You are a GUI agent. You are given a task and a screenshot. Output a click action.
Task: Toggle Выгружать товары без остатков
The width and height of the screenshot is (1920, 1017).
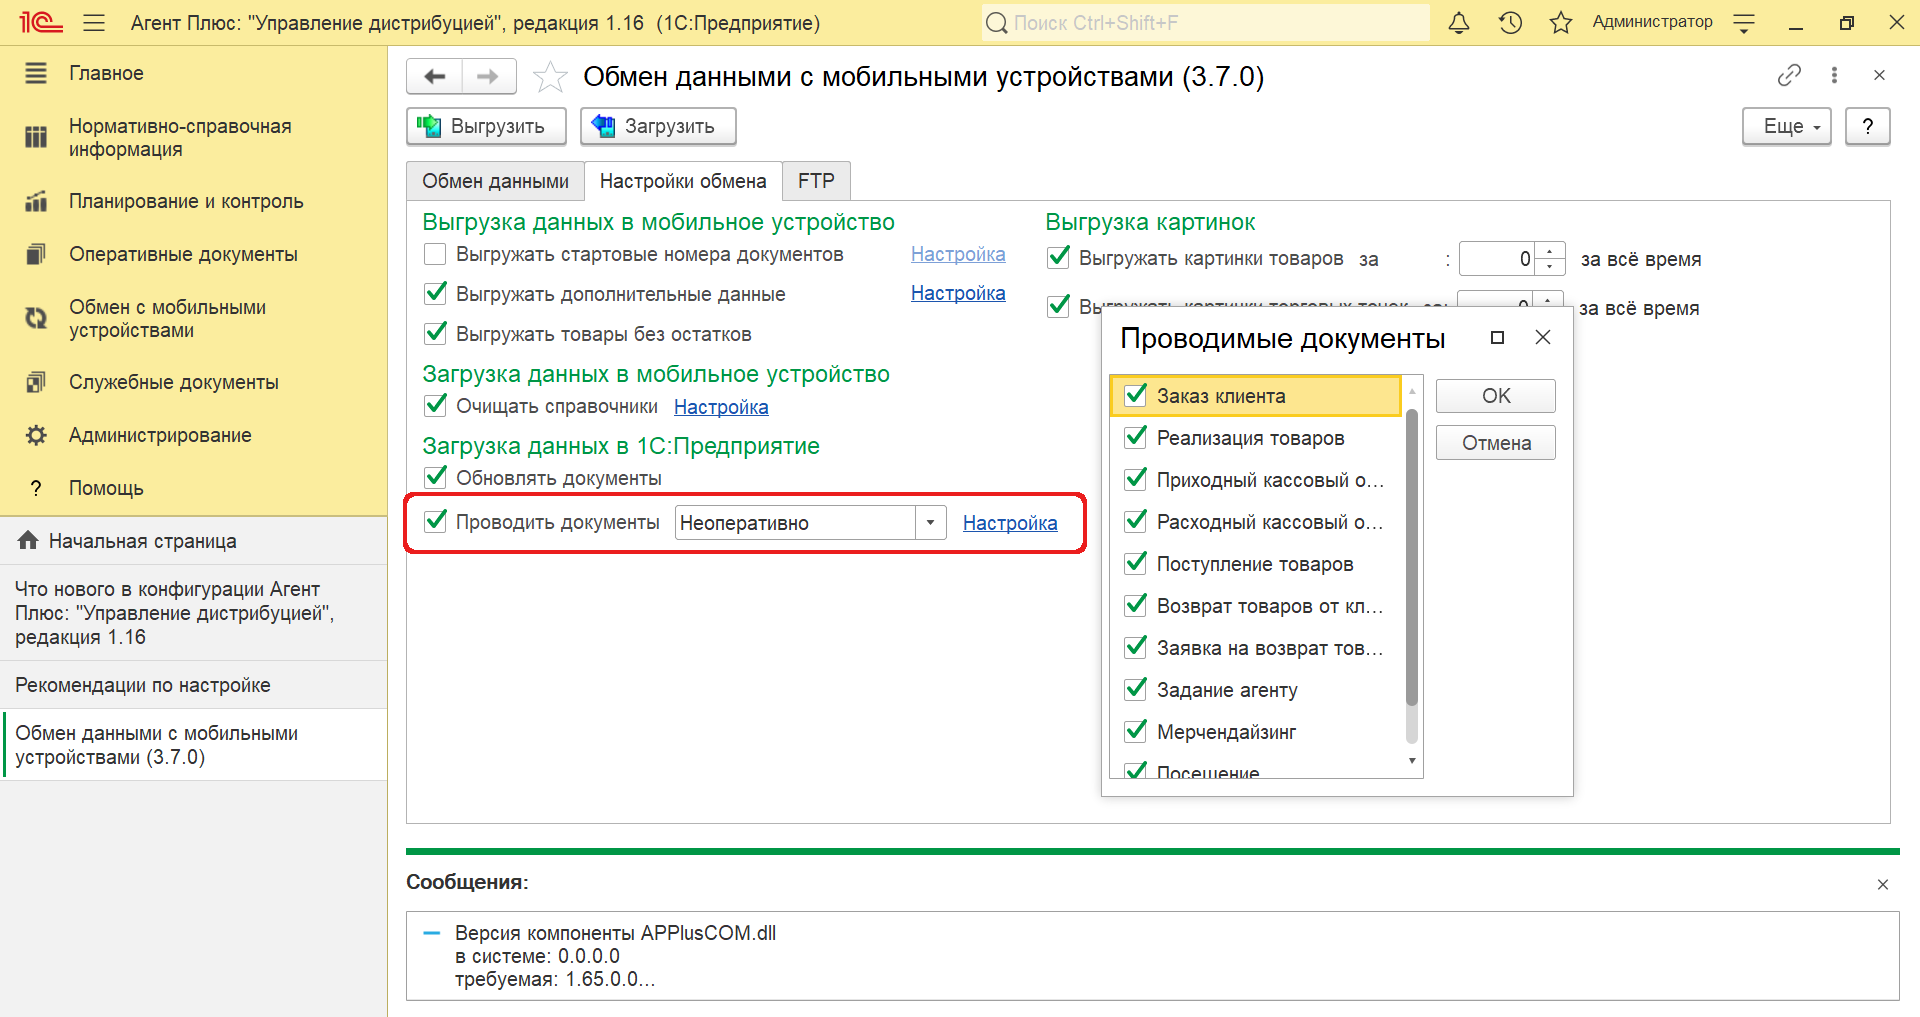[x=435, y=334]
